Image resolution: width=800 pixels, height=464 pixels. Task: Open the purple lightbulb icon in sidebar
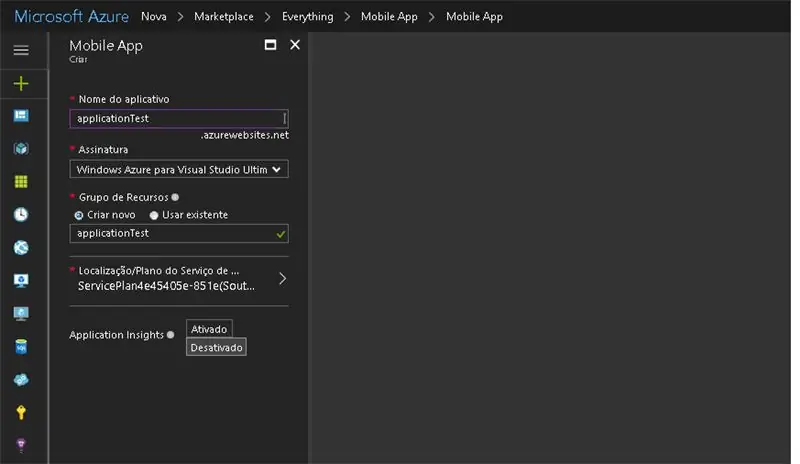21,445
